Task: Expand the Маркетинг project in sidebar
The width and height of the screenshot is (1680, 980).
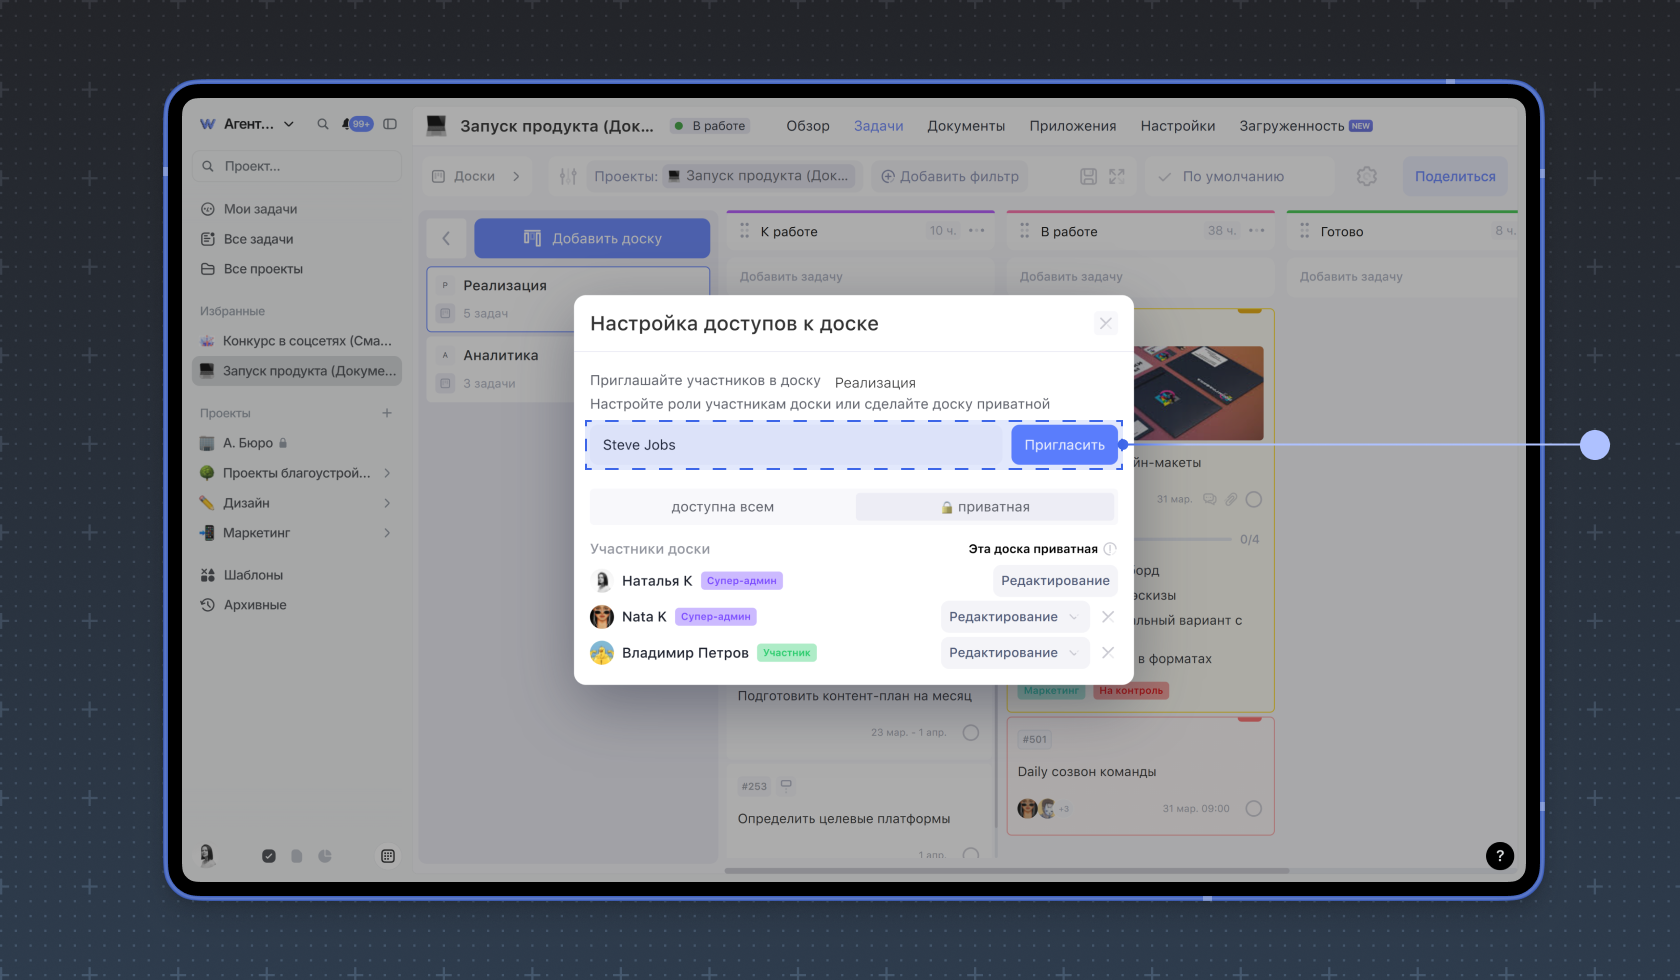Action: click(387, 533)
